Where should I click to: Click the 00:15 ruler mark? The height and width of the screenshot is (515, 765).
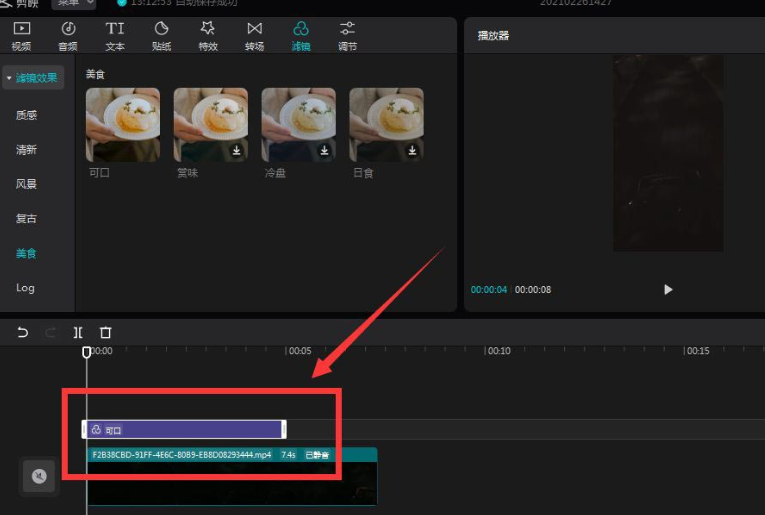click(x=697, y=351)
